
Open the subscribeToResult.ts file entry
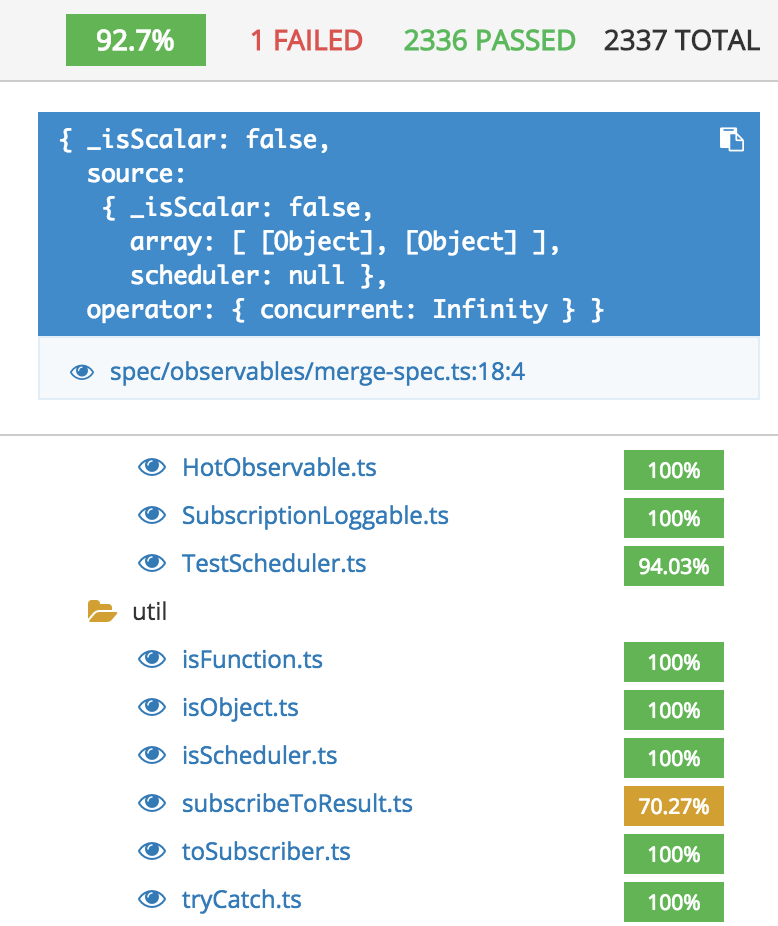pos(297,803)
